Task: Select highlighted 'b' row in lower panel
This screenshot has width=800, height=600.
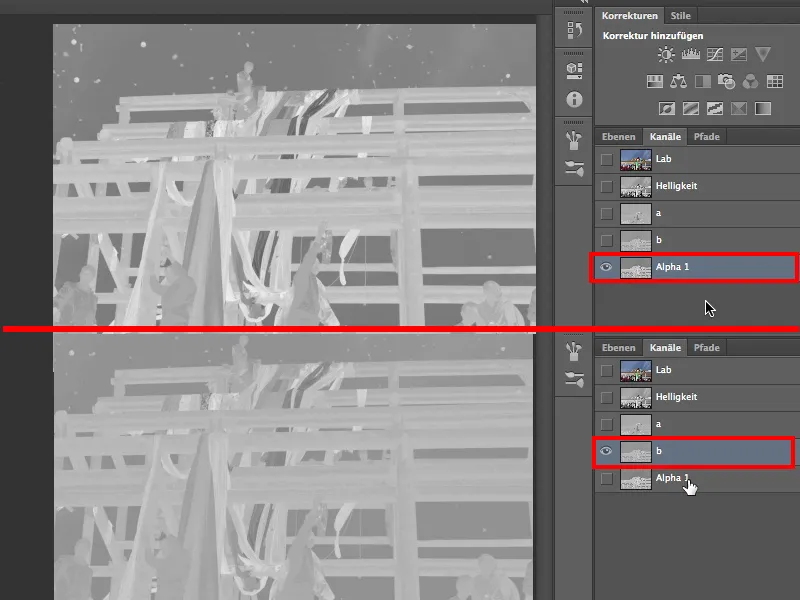Action: (694, 452)
